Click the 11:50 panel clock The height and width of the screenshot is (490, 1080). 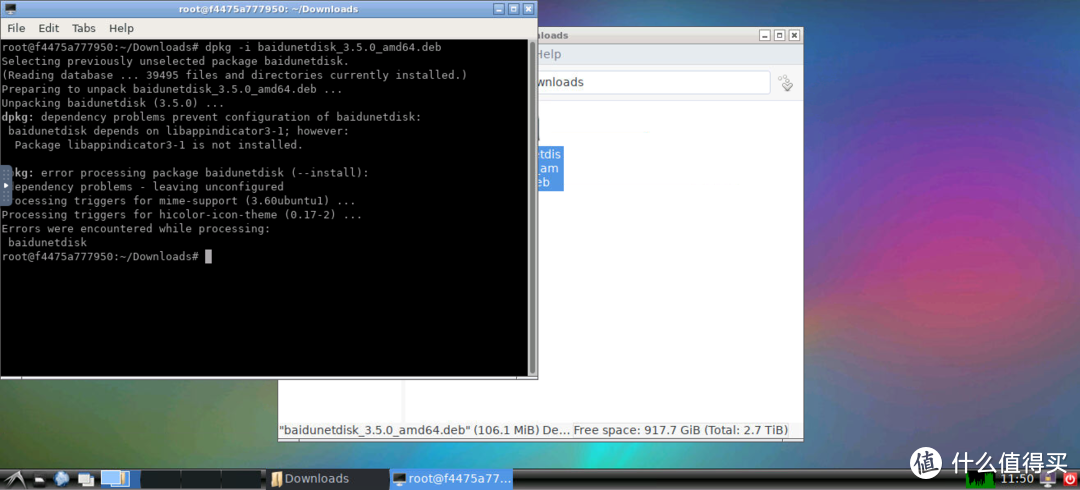click(1017, 478)
